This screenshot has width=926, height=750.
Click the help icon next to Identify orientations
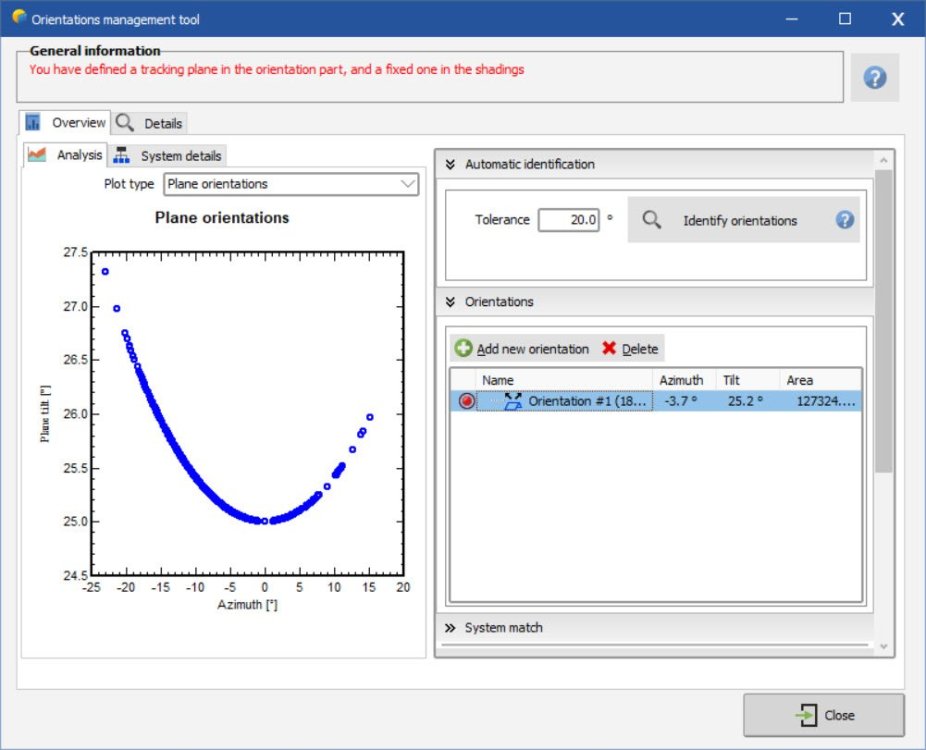pos(845,220)
